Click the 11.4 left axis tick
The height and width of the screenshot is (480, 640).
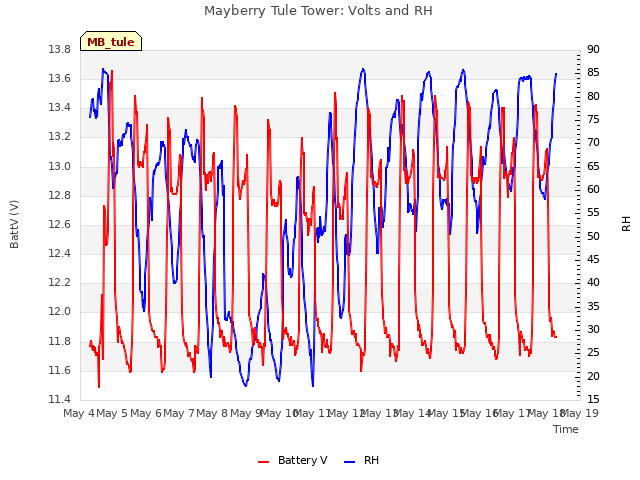[60, 399]
